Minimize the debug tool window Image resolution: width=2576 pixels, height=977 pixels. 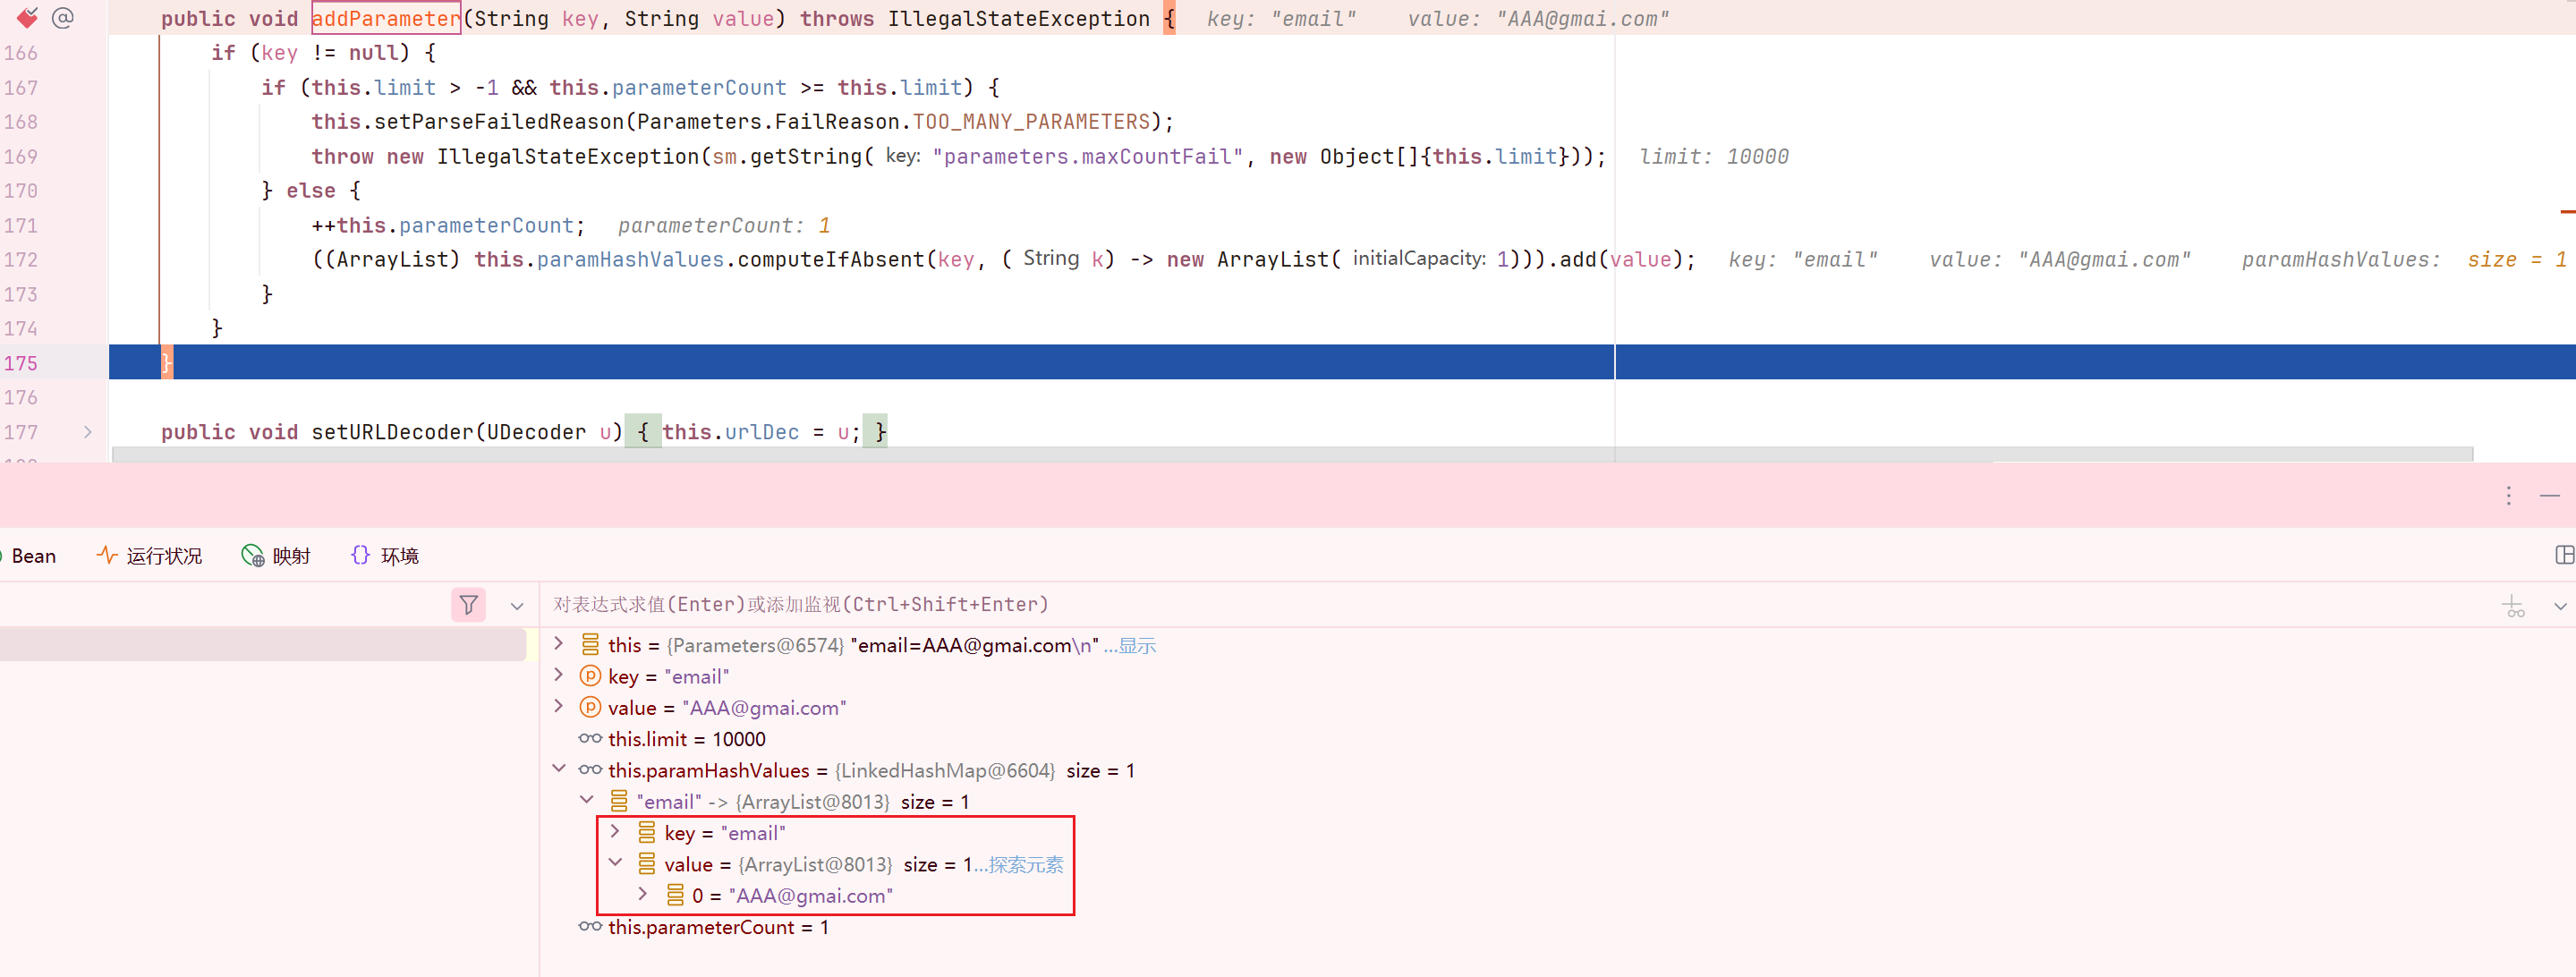2550,496
